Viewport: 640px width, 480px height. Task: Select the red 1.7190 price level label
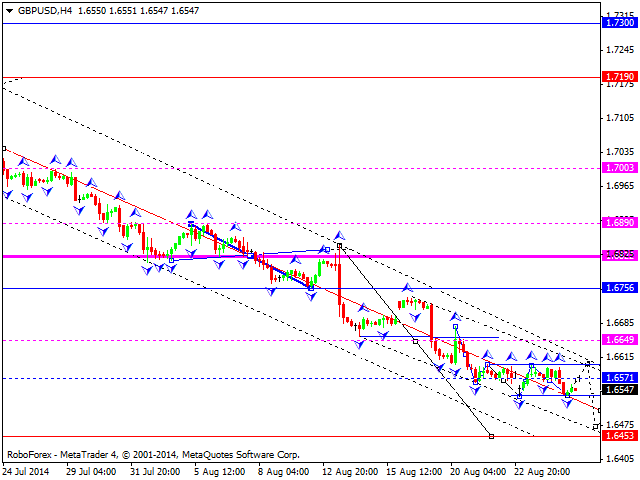coord(620,77)
